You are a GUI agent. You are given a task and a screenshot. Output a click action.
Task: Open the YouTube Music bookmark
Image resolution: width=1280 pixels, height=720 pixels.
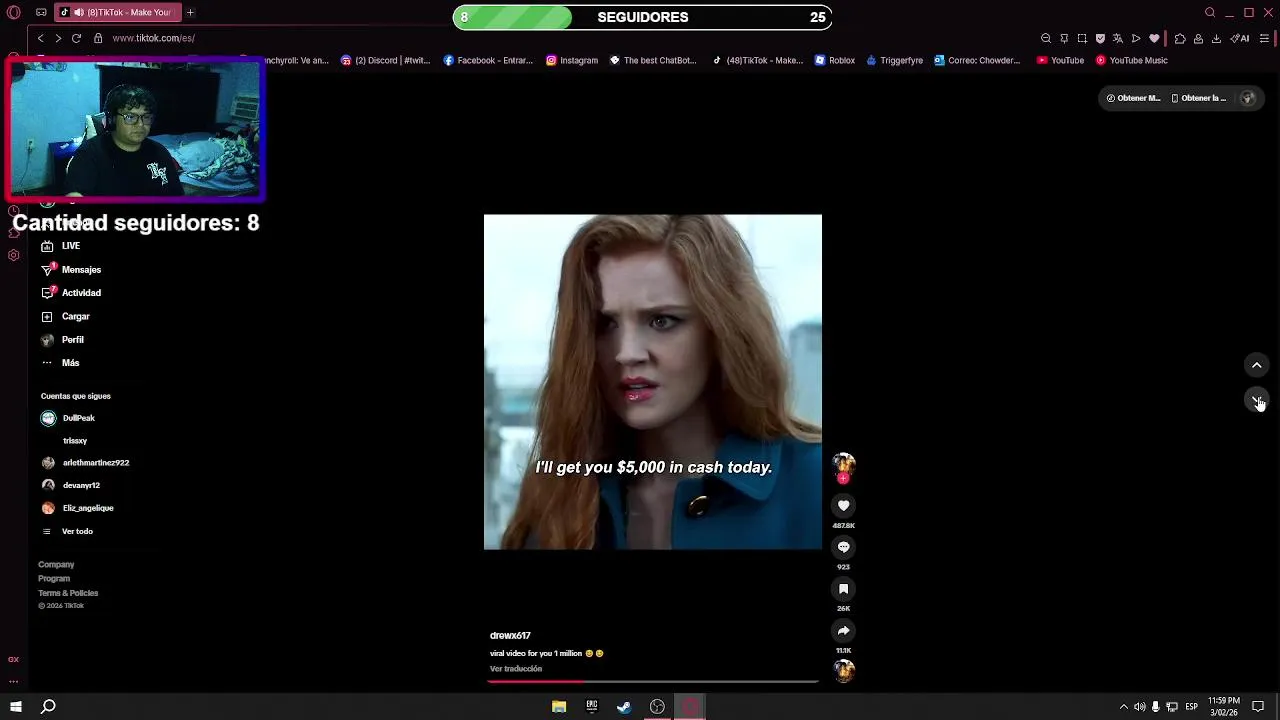click(1131, 60)
